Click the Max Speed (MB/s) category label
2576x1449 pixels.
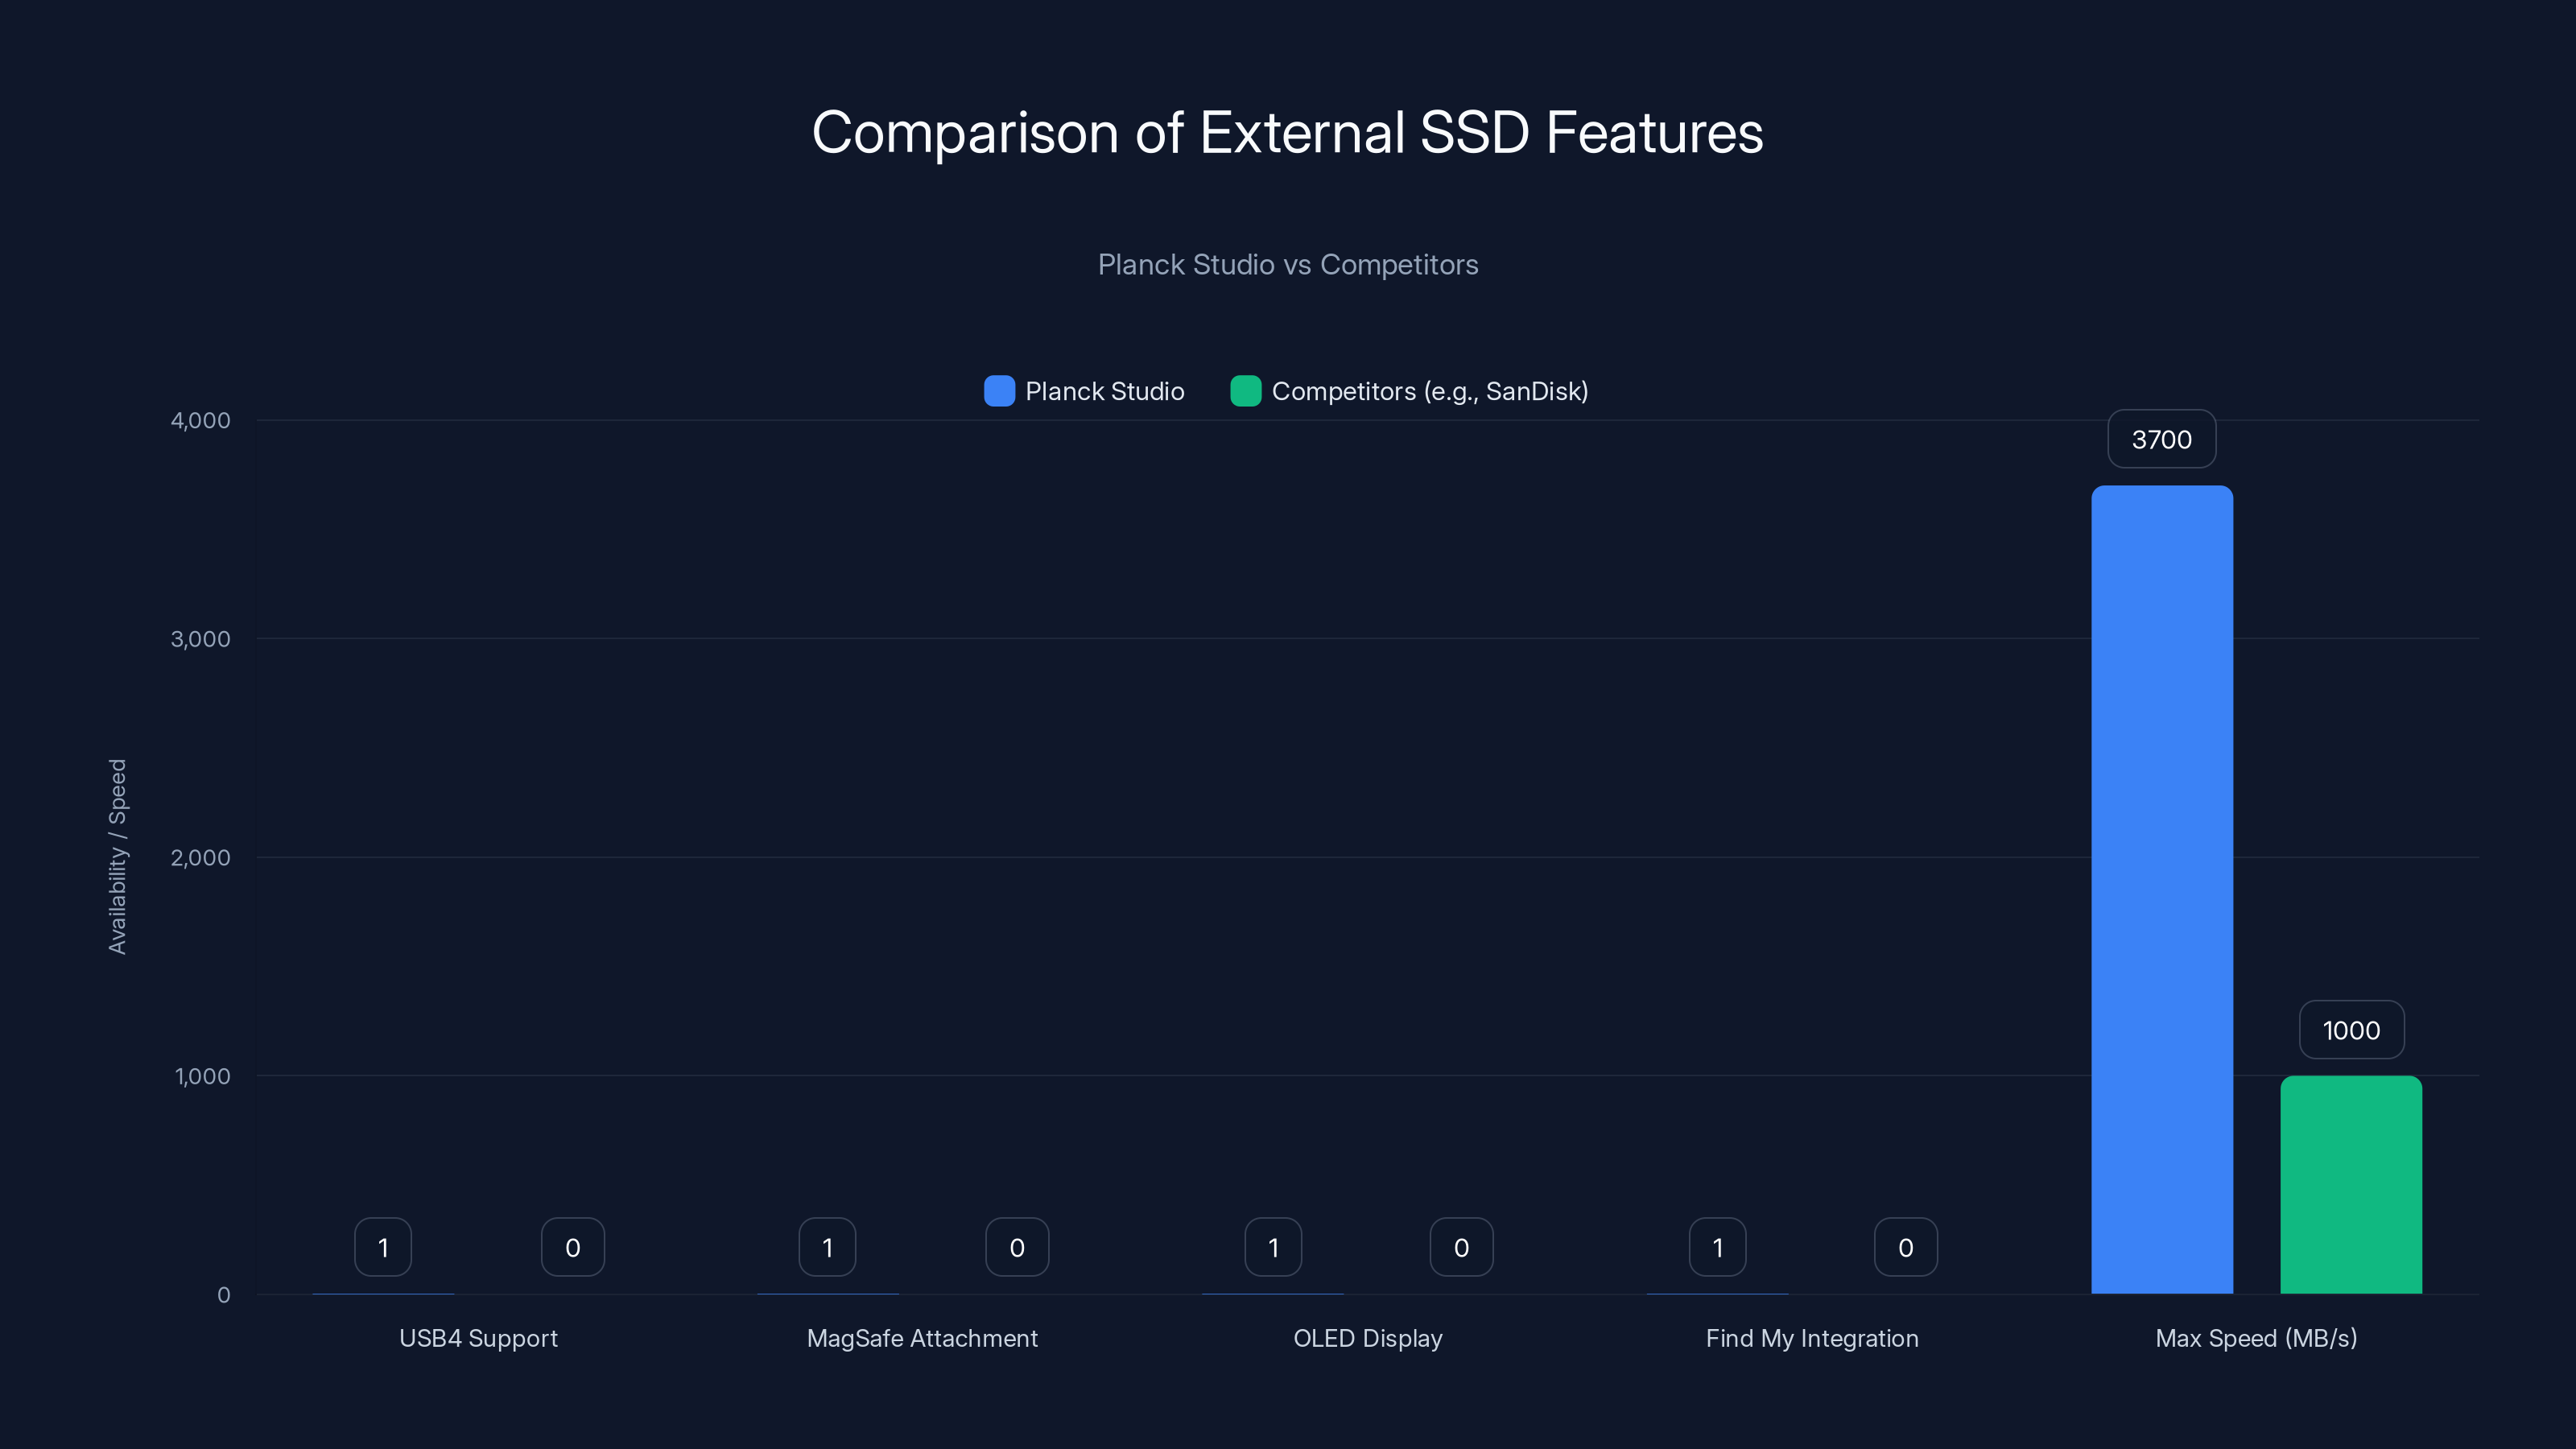point(2256,1338)
